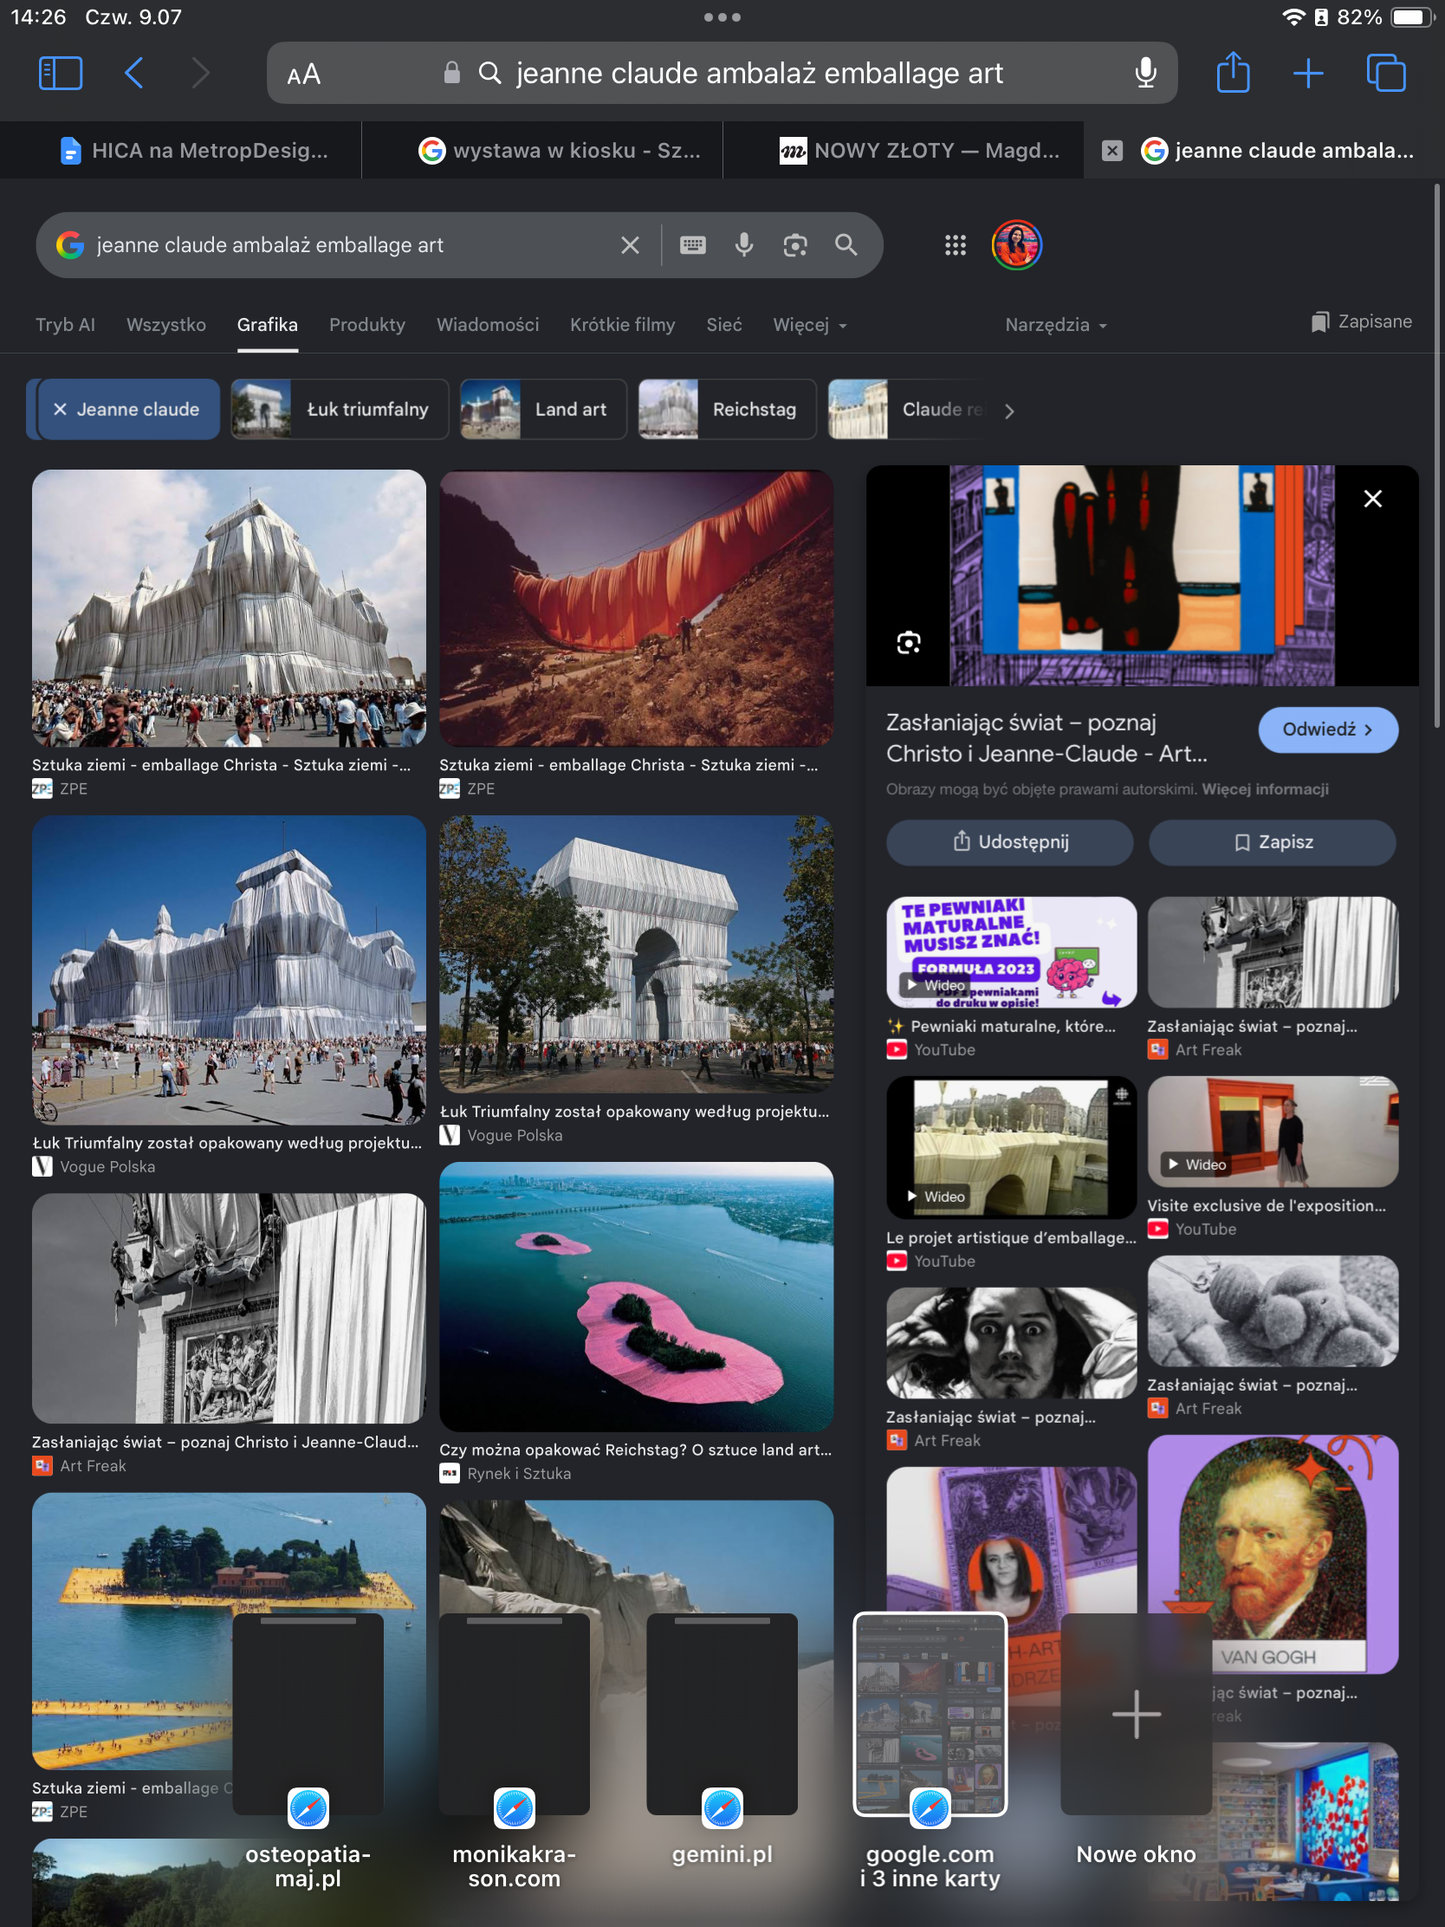
Task: Remove the Jeanne claude filter chip
Action: click(x=60, y=410)
